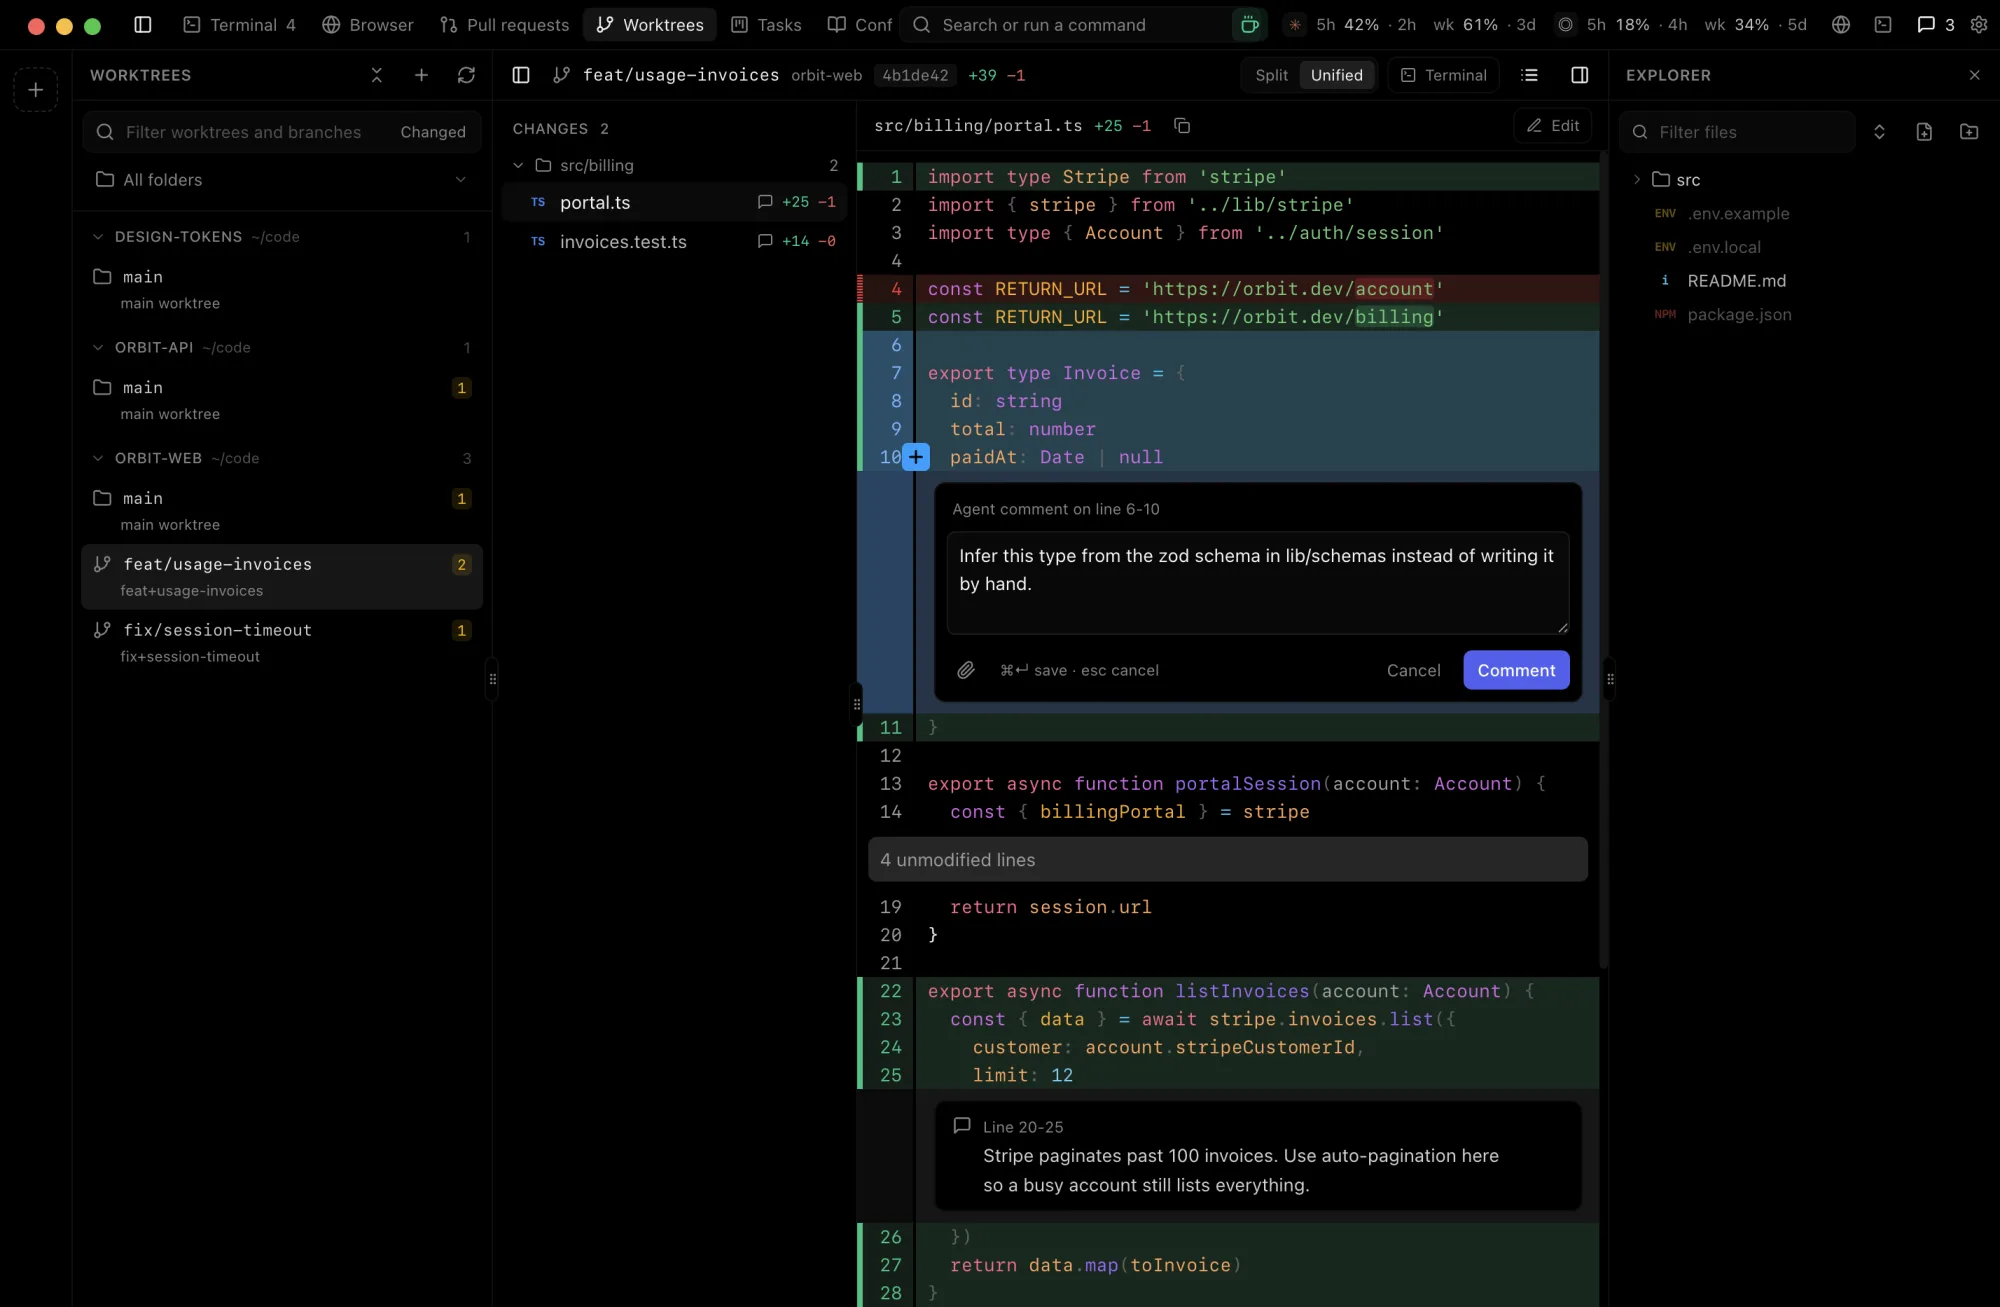Switch to Split diff view

1271,75
